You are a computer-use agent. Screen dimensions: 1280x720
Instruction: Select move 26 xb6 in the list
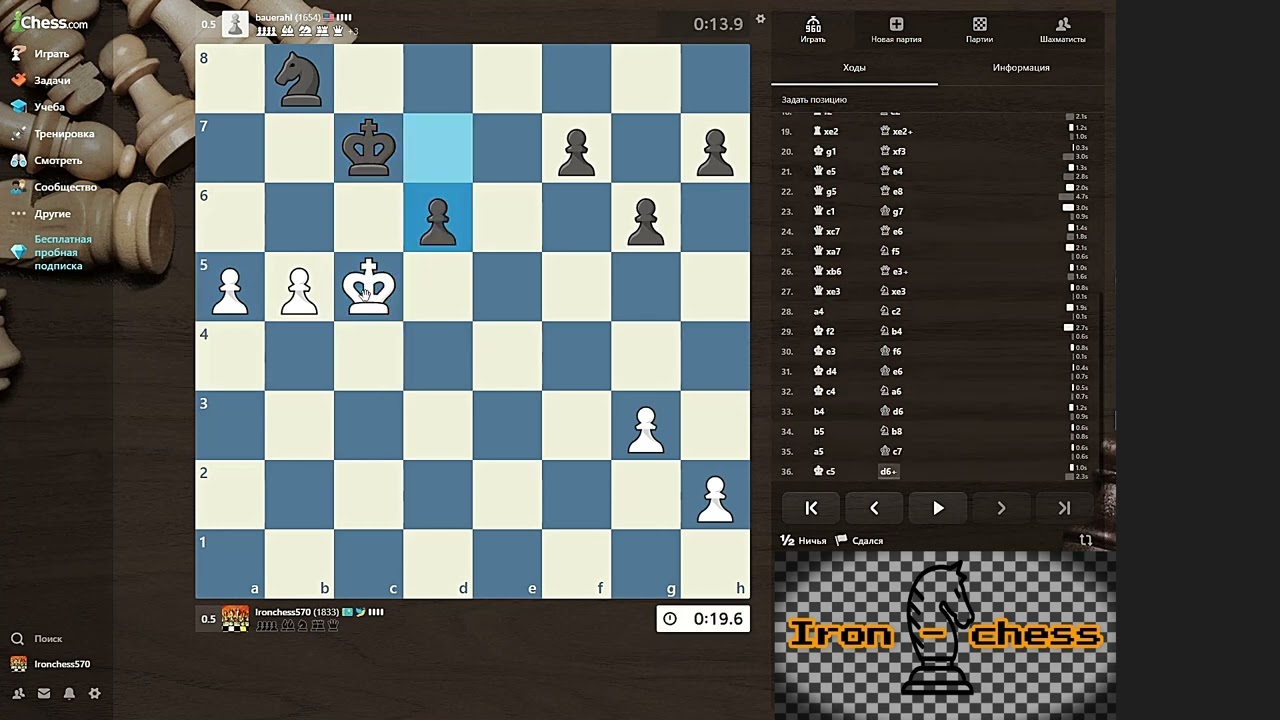[x=828, y=271]
